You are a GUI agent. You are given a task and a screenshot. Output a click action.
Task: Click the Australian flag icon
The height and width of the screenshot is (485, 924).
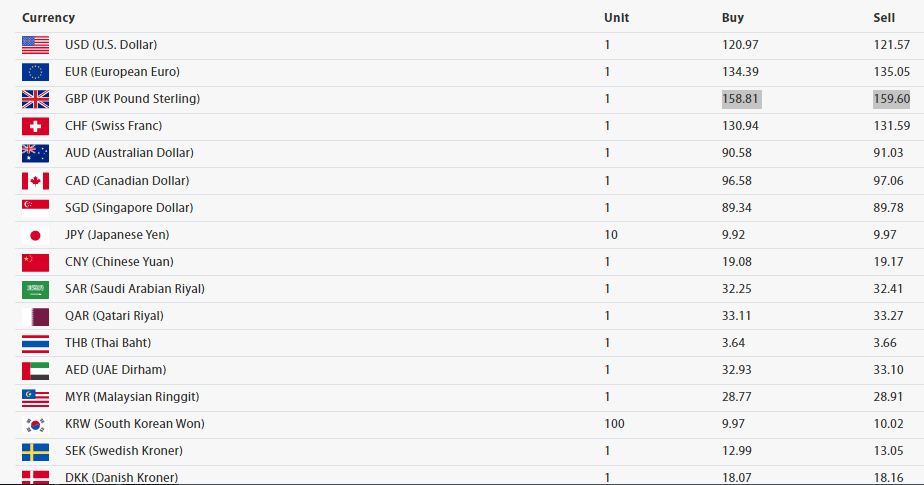(x=35, y=153)
